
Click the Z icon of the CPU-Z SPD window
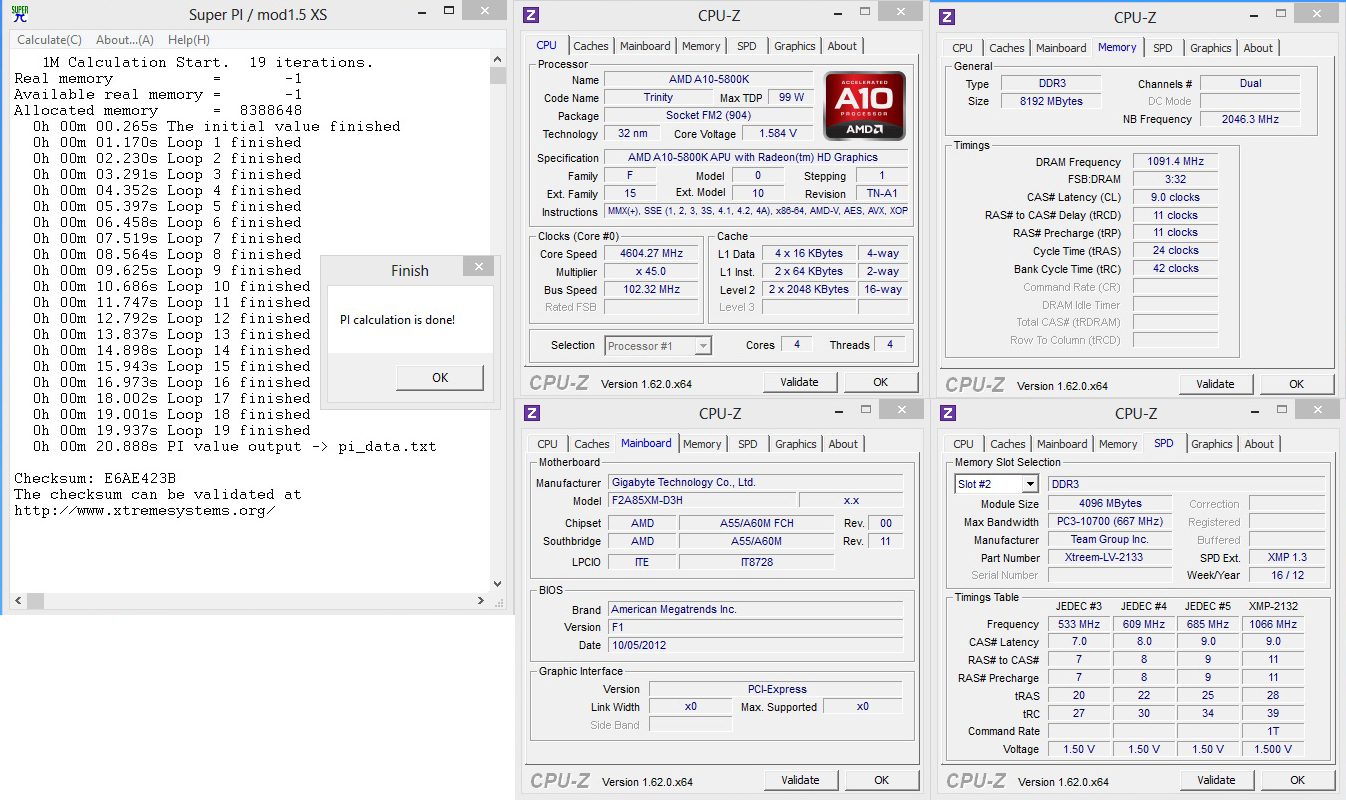click(948, 413)
